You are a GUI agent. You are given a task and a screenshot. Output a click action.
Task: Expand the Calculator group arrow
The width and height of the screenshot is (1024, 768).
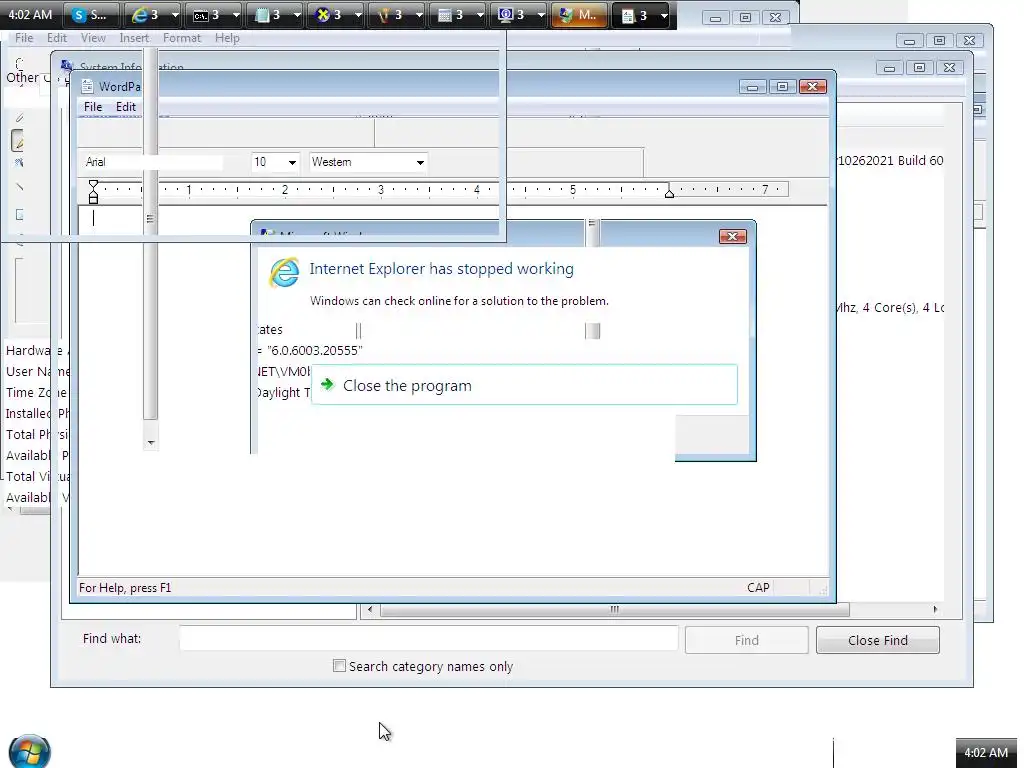[x=480, y=15]
